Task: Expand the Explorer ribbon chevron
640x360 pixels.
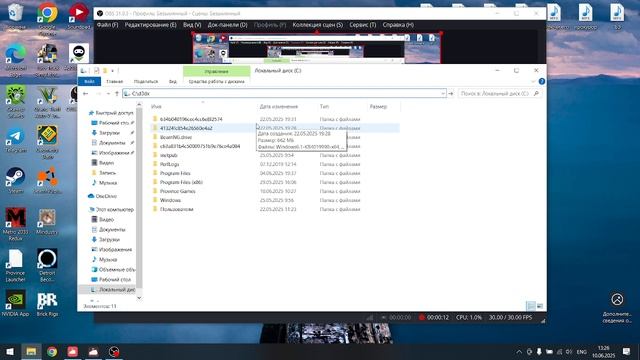Action: [x=533, y=81]
